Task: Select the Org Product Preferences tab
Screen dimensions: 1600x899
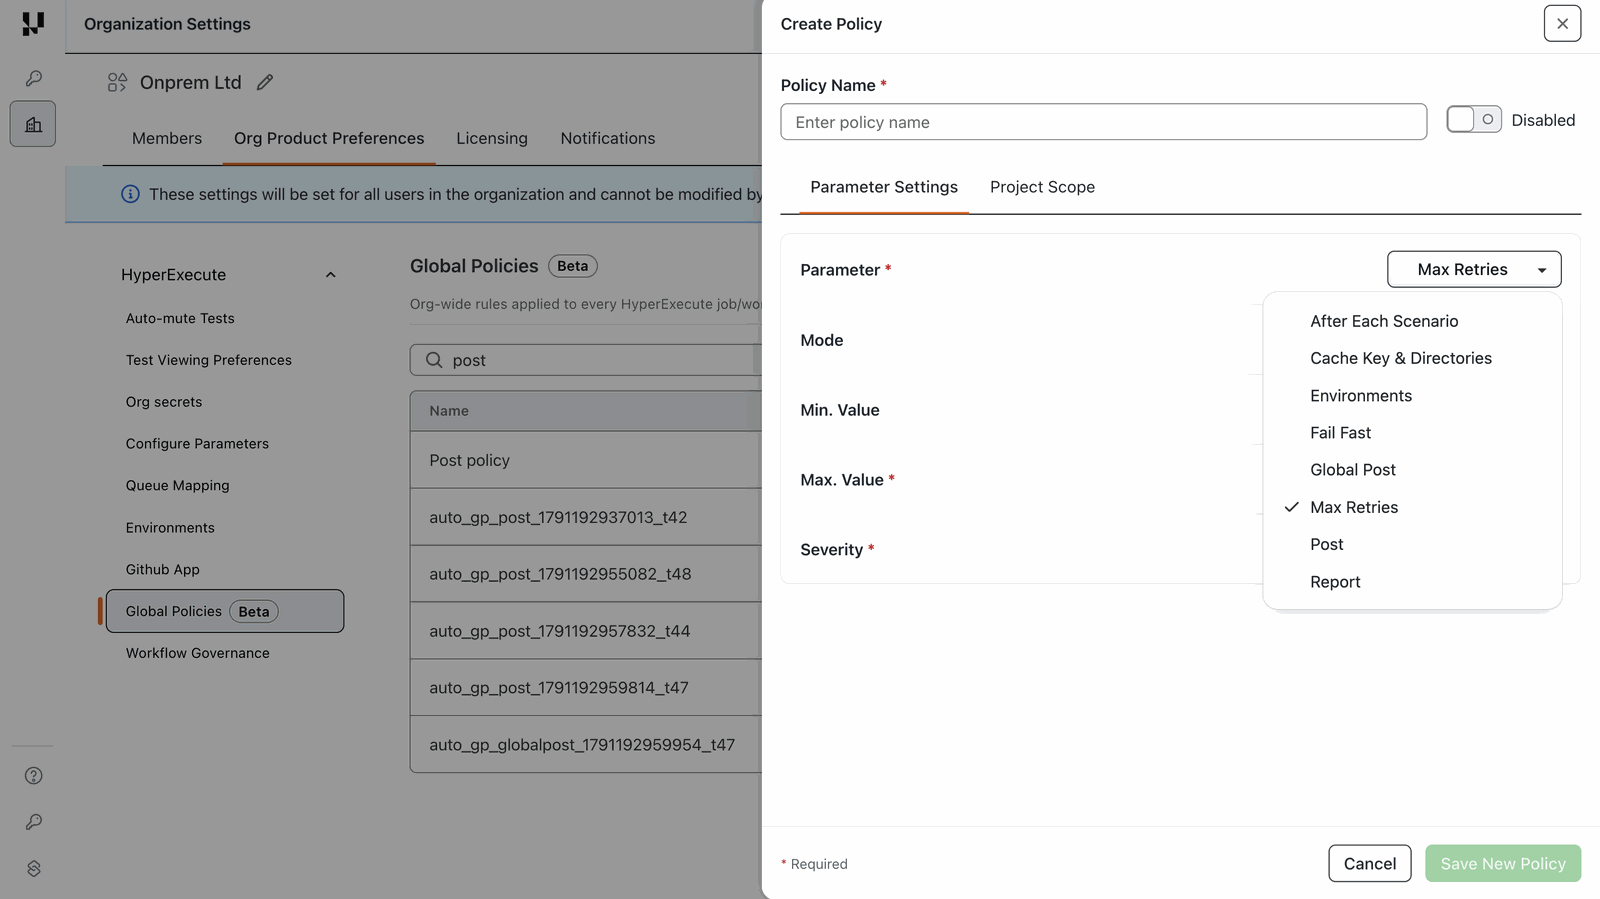Action: pyautogui.click(x=329, y=138)
